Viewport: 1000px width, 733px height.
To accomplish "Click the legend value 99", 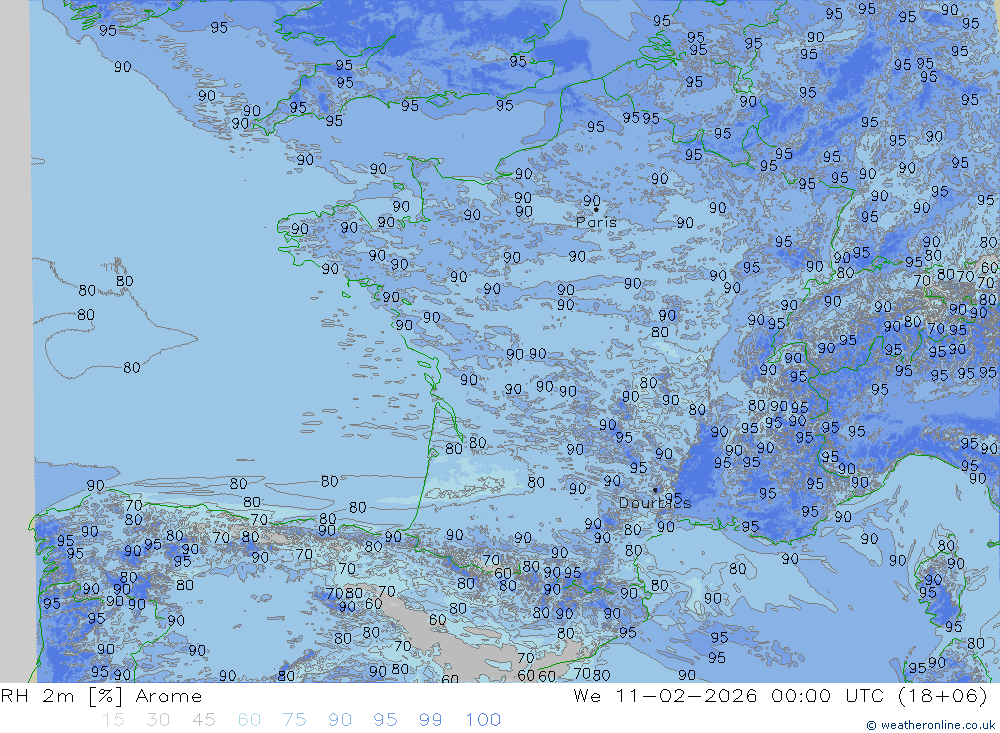I will [x=430, y=720].
